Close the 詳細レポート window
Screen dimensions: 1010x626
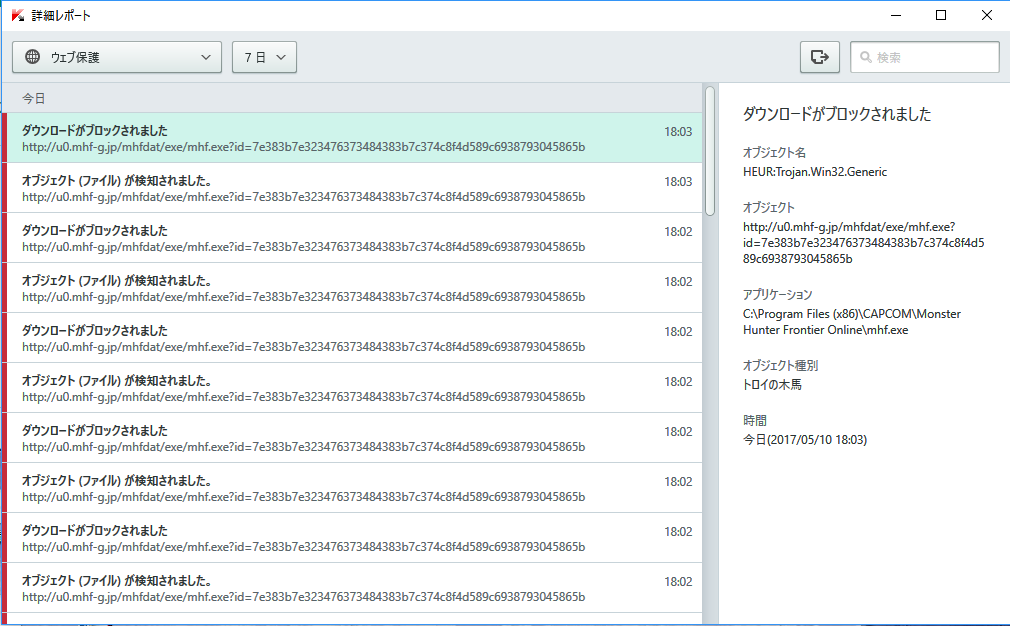tap(986, 15)
